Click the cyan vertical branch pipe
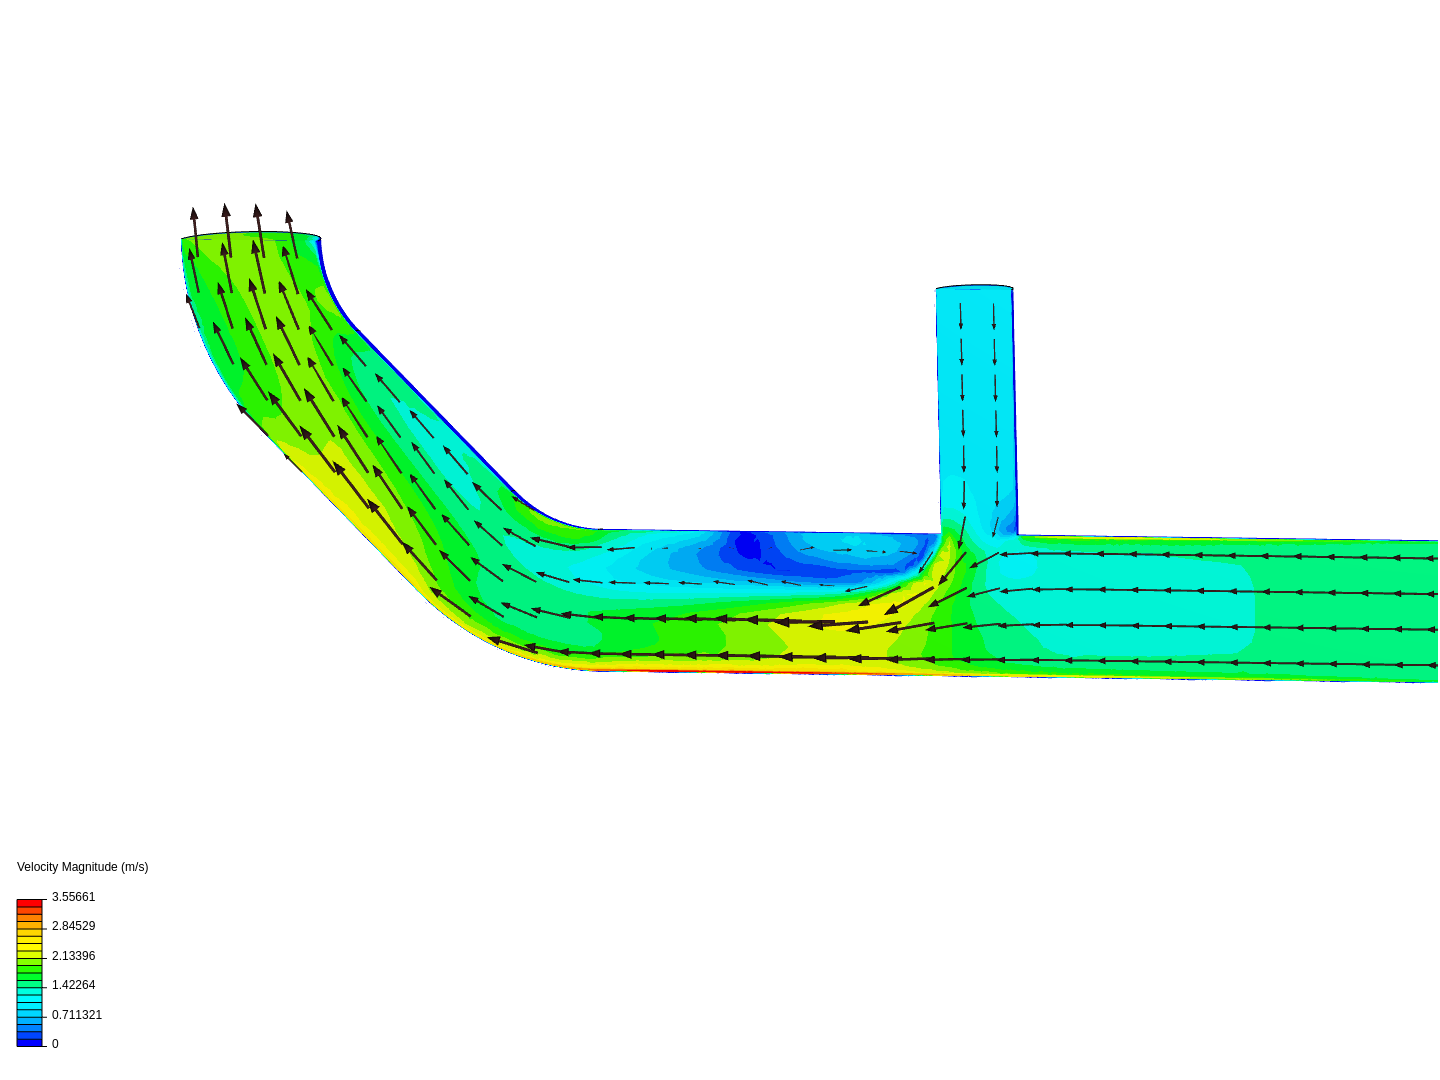The width and height of the screenshot is (1440, 1080). point(977,410)
